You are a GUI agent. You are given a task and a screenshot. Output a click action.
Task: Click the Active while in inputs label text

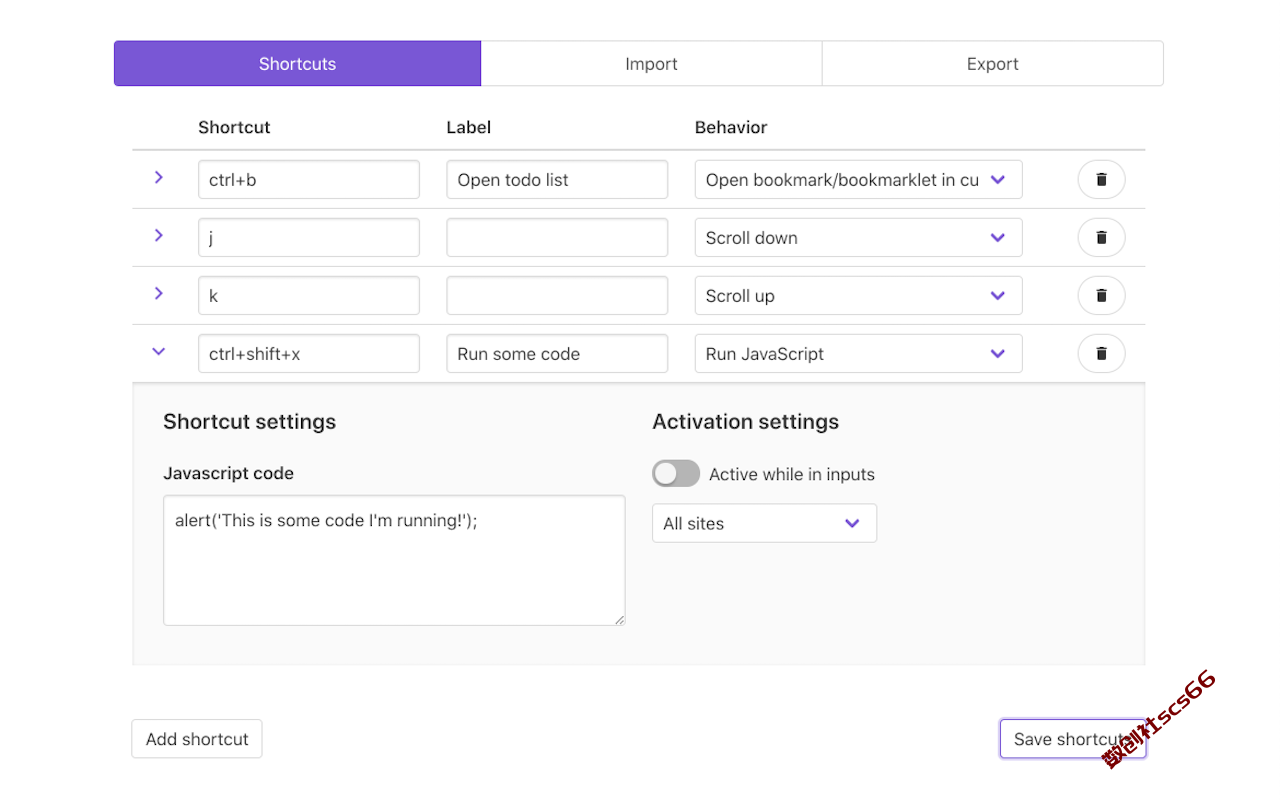point(792,474)
